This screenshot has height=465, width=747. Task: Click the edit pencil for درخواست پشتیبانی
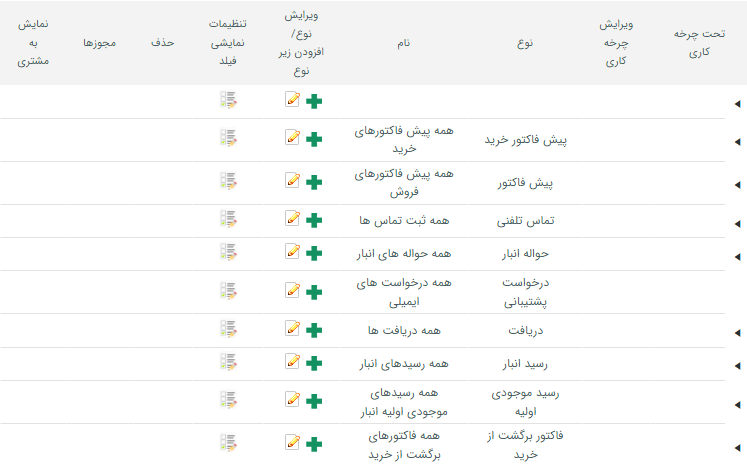292,291
